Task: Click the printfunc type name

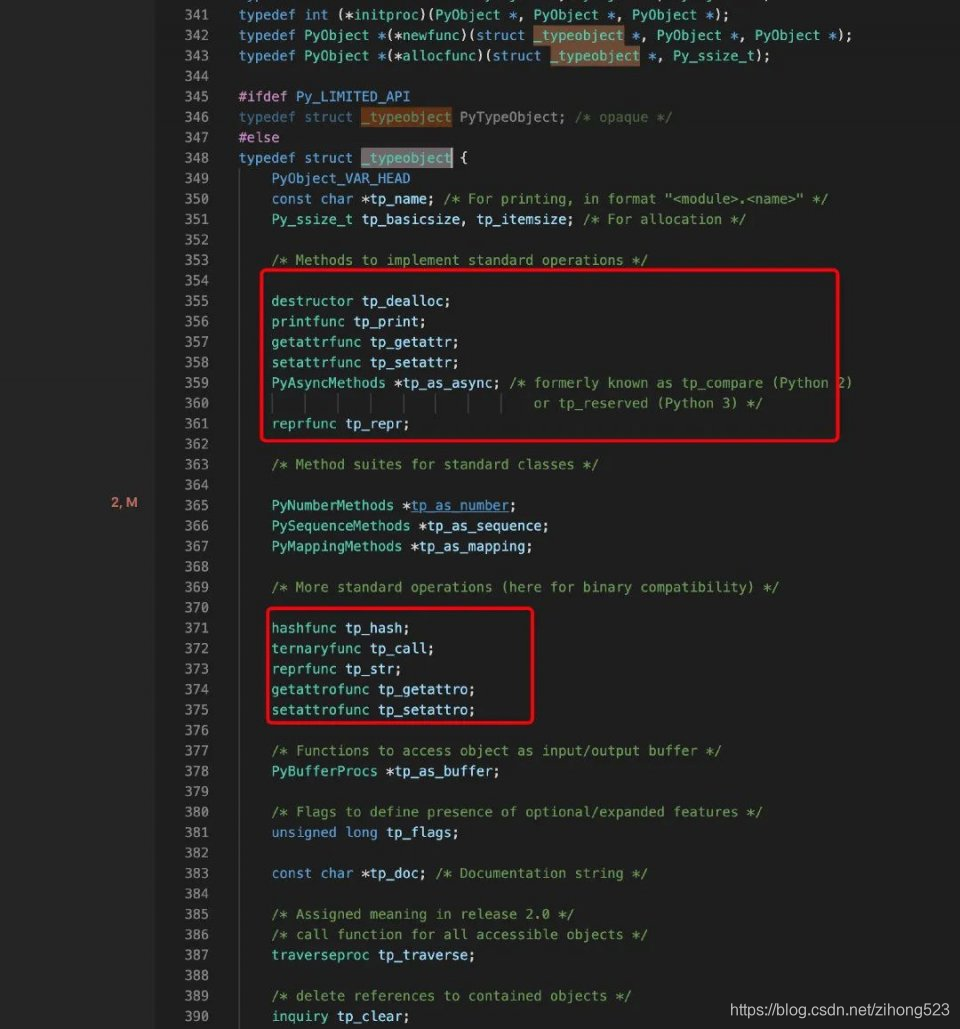Action: [x=308, y=322]
